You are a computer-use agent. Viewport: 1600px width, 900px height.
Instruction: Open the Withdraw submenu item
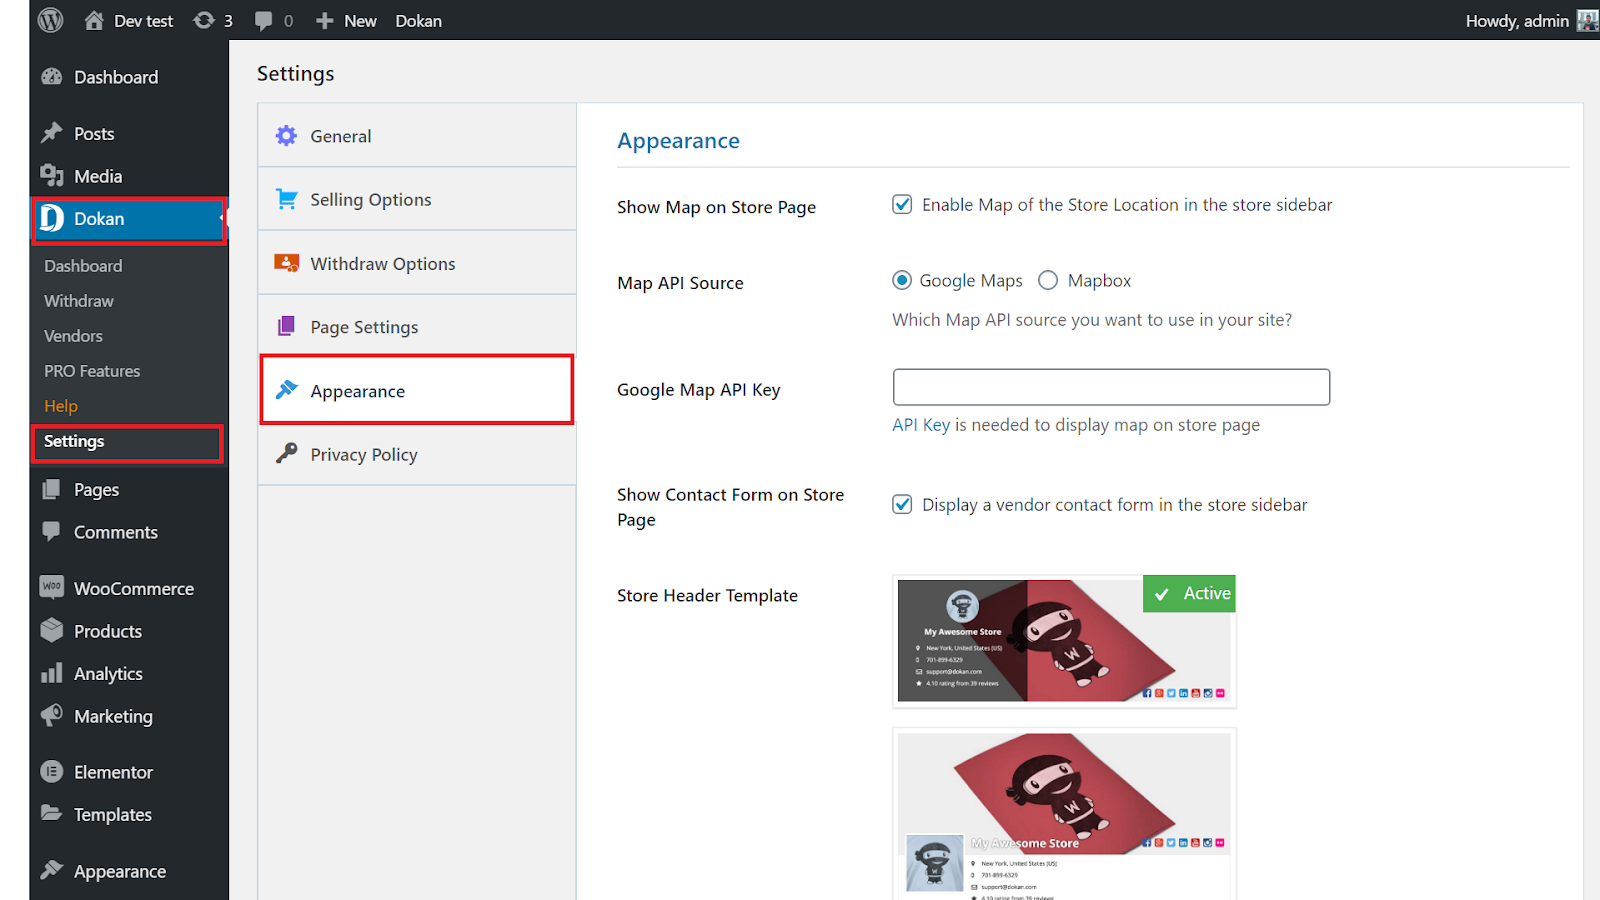(x=79, y=301)
